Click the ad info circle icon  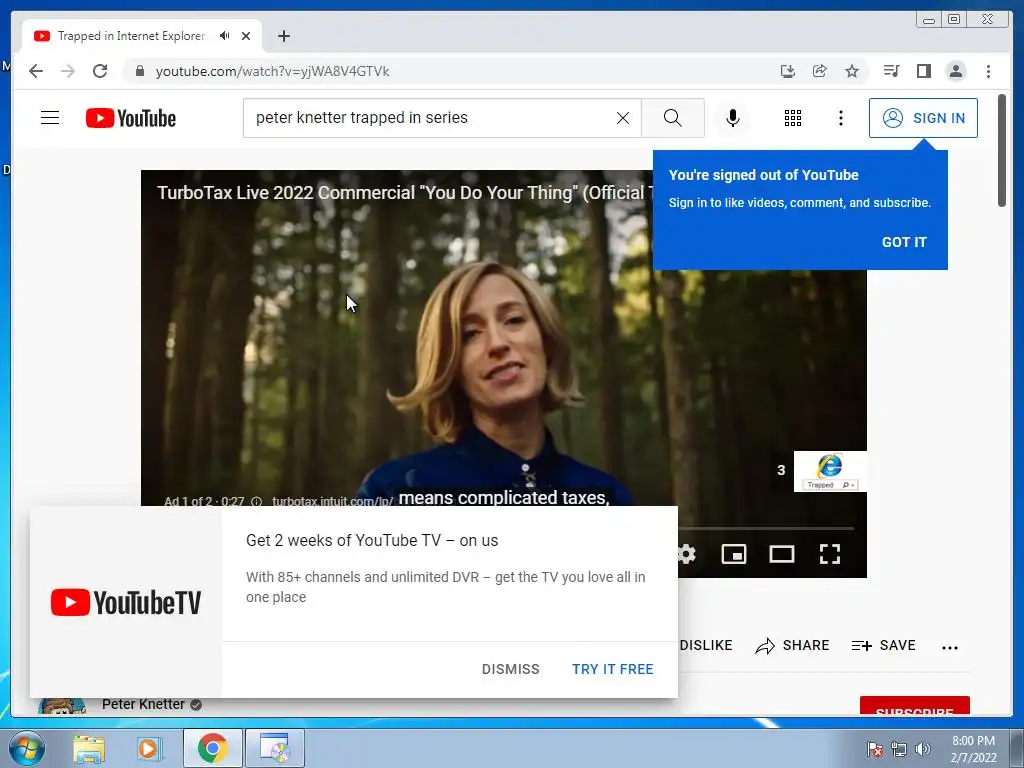[257, 502]
